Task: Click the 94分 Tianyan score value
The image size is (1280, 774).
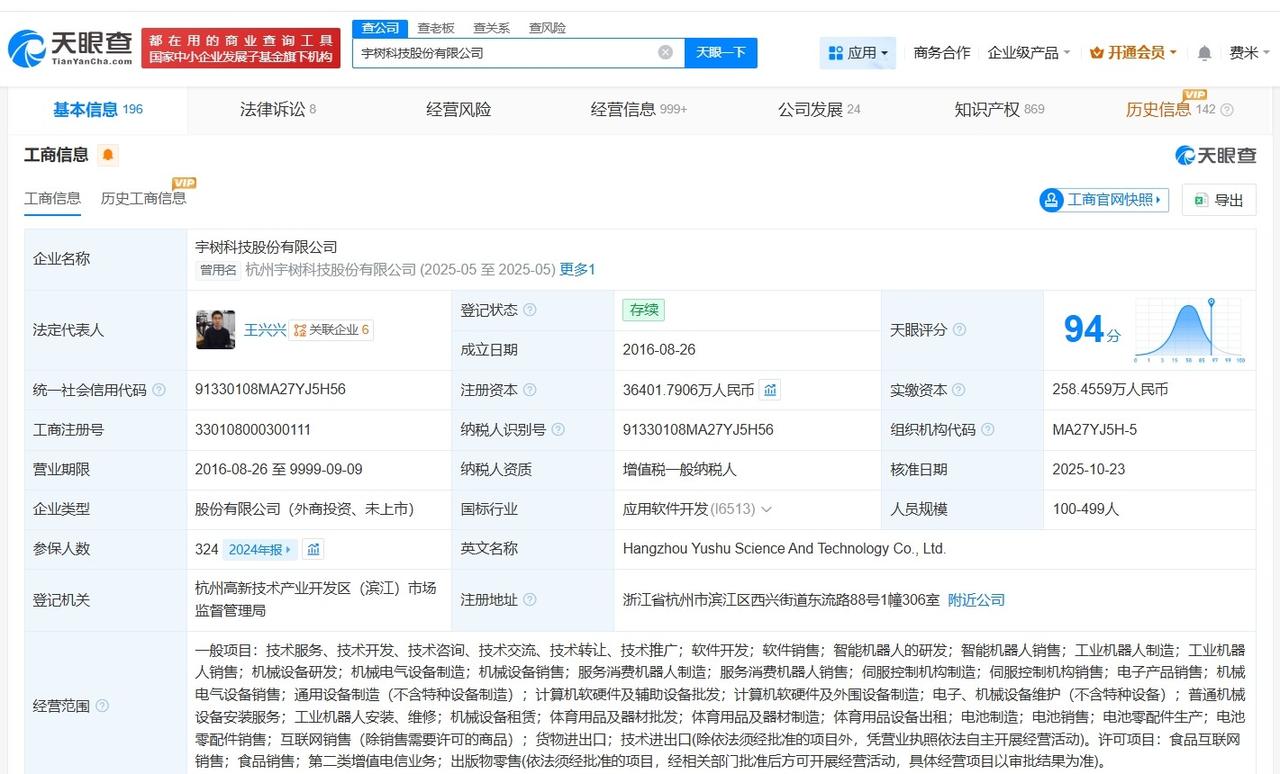Action: tap(1092, 329)
